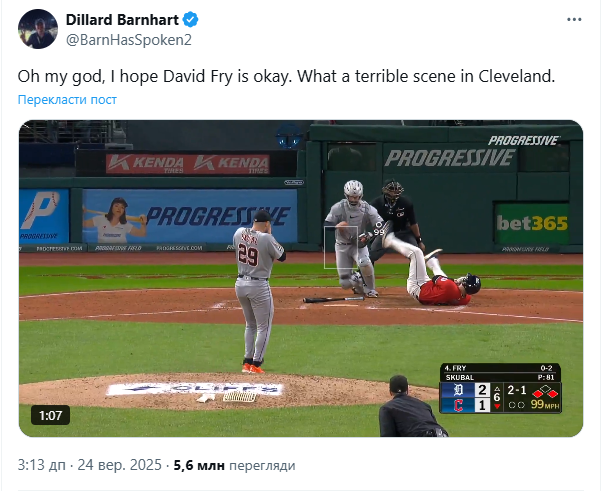Open Dillard Barnhart's profile avatar

[37, 30]
